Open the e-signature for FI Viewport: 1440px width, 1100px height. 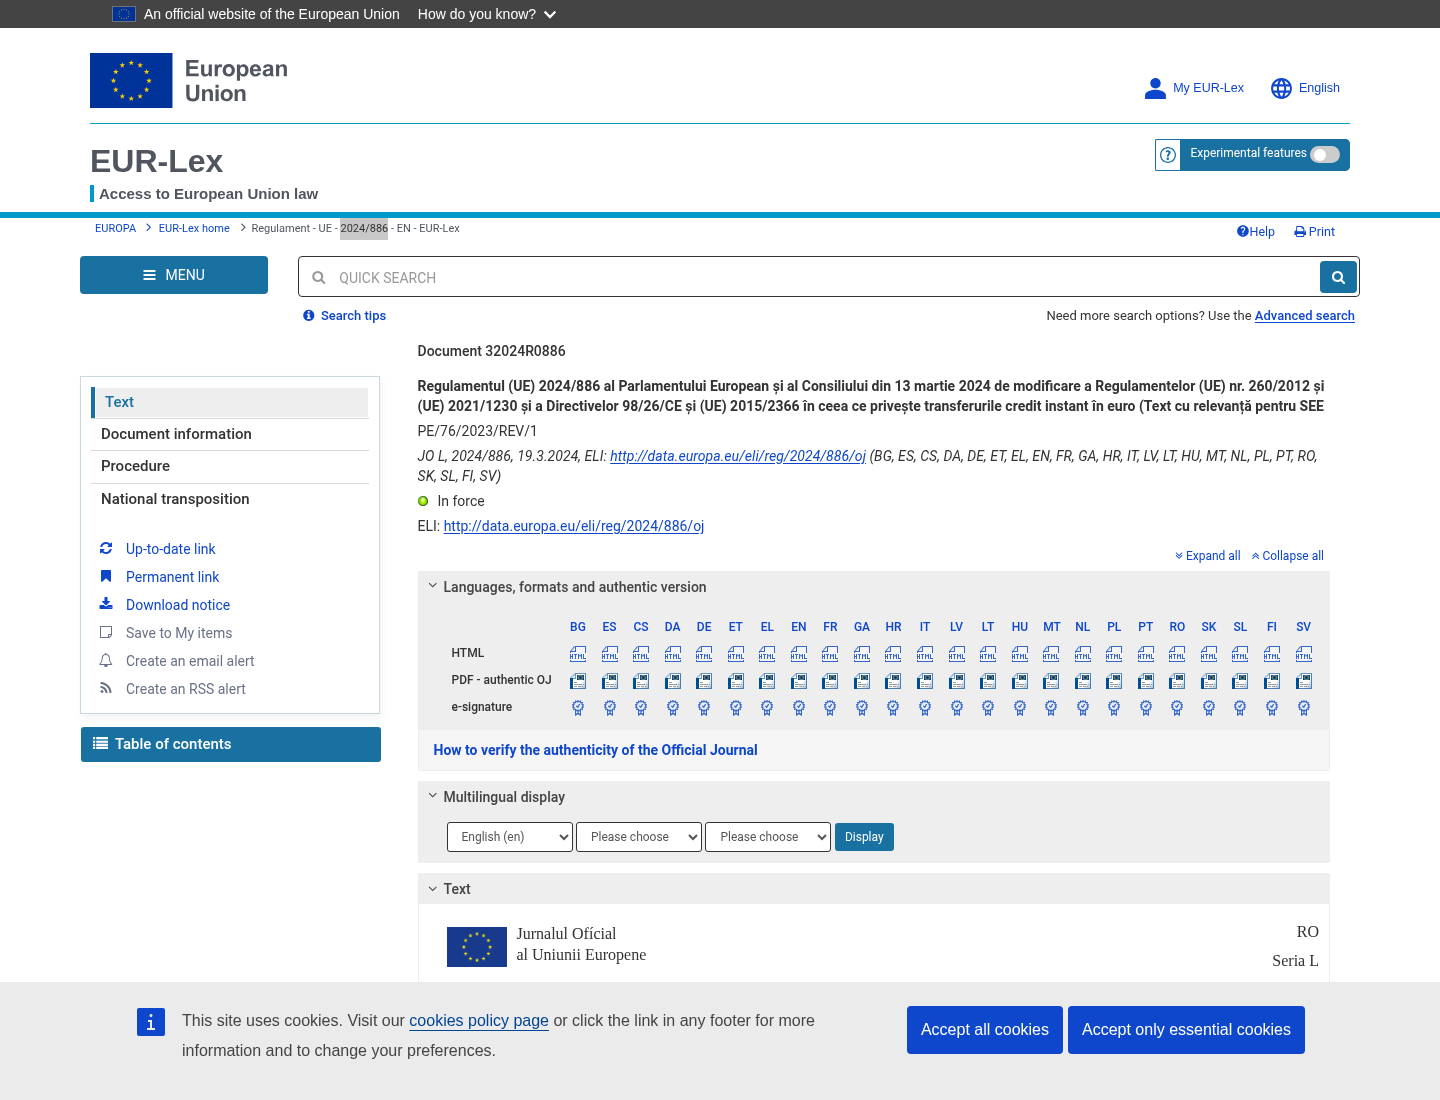click(1272, 708)
